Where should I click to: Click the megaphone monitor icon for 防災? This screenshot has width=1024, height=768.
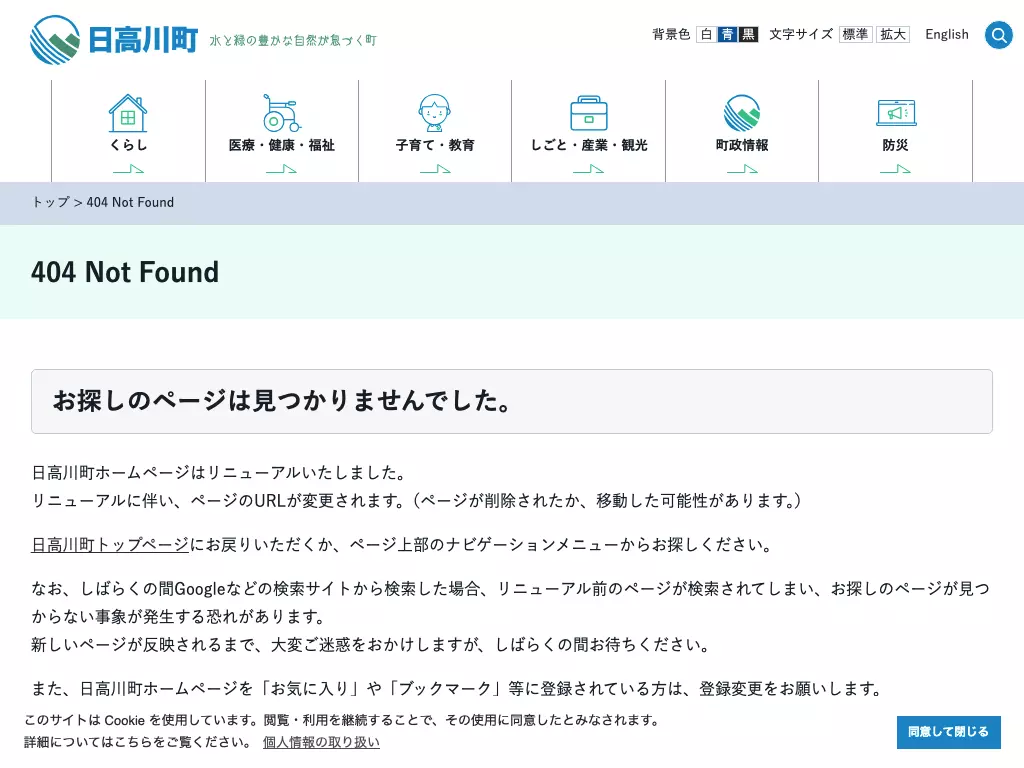coord(896,112)
